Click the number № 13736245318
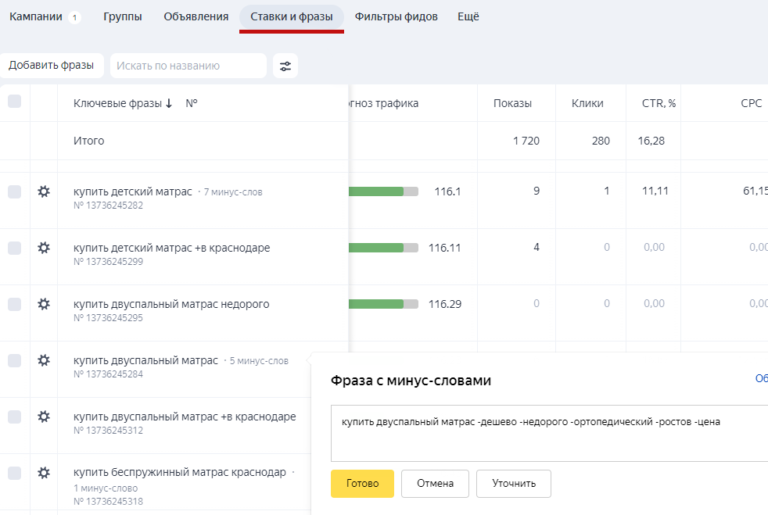The image size is (768, 515). (x=108, y=502)
